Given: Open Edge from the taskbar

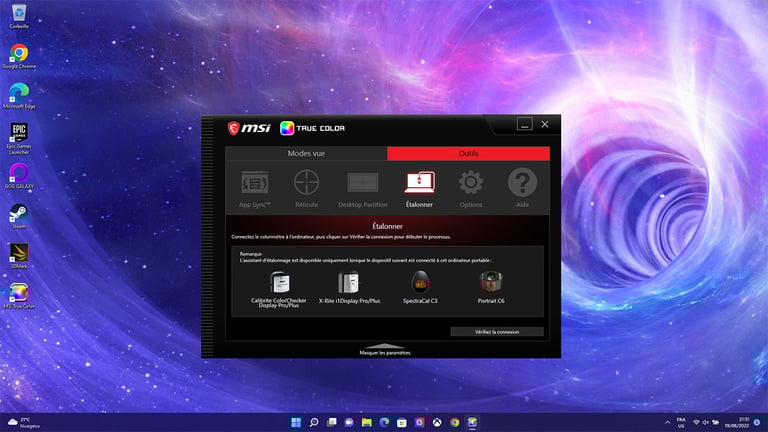Looking at the screenshot, I should (384, 422).
